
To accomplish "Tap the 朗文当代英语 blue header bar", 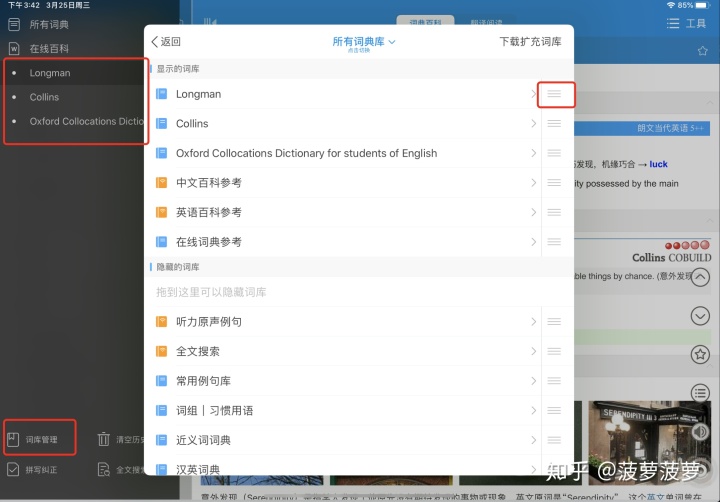I will pyautogui.click(x=642, y=128).
